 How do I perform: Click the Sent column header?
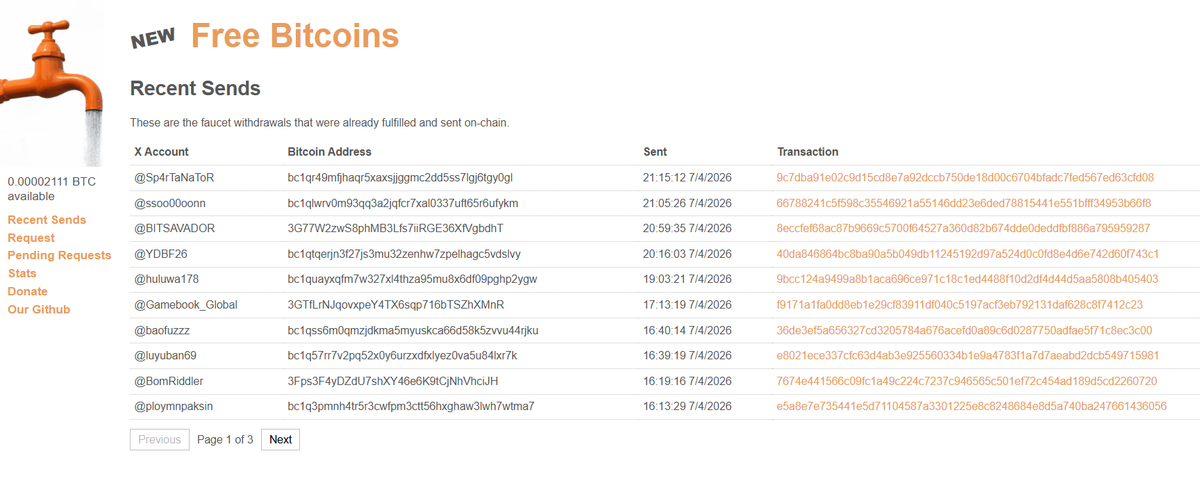click(x=655, y=152)
